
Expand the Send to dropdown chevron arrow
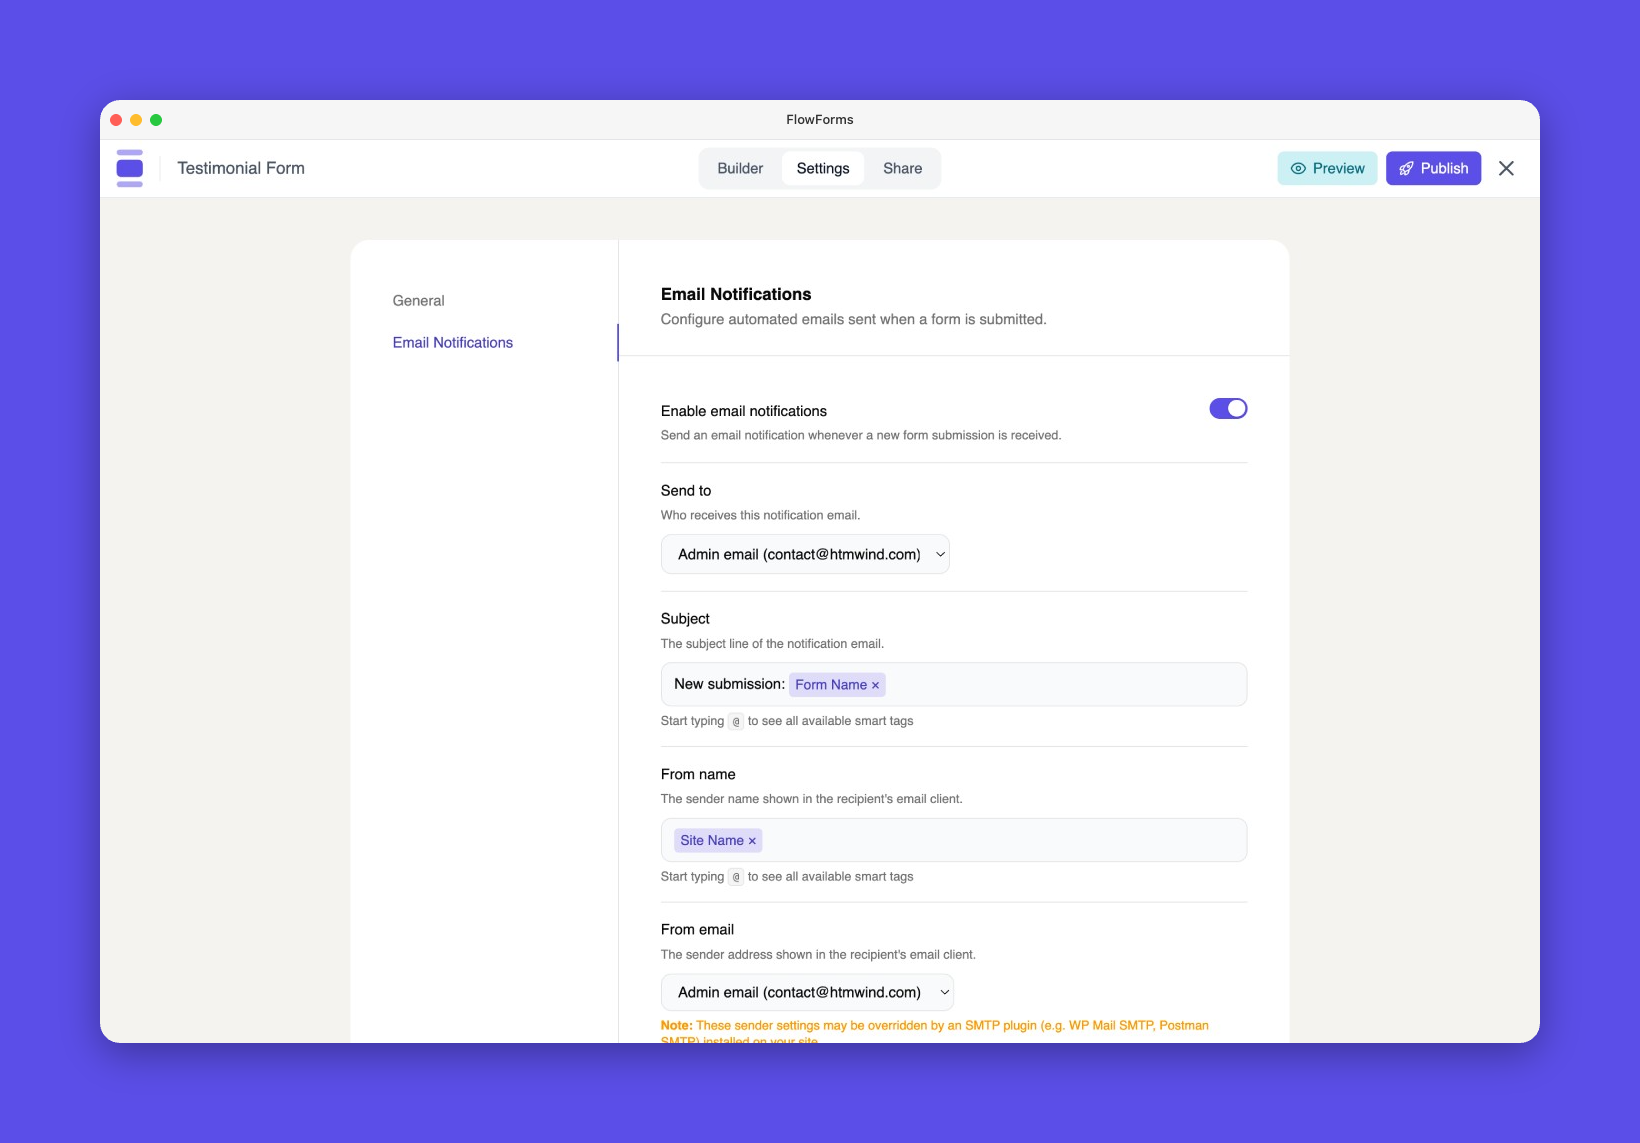(939, 554)
